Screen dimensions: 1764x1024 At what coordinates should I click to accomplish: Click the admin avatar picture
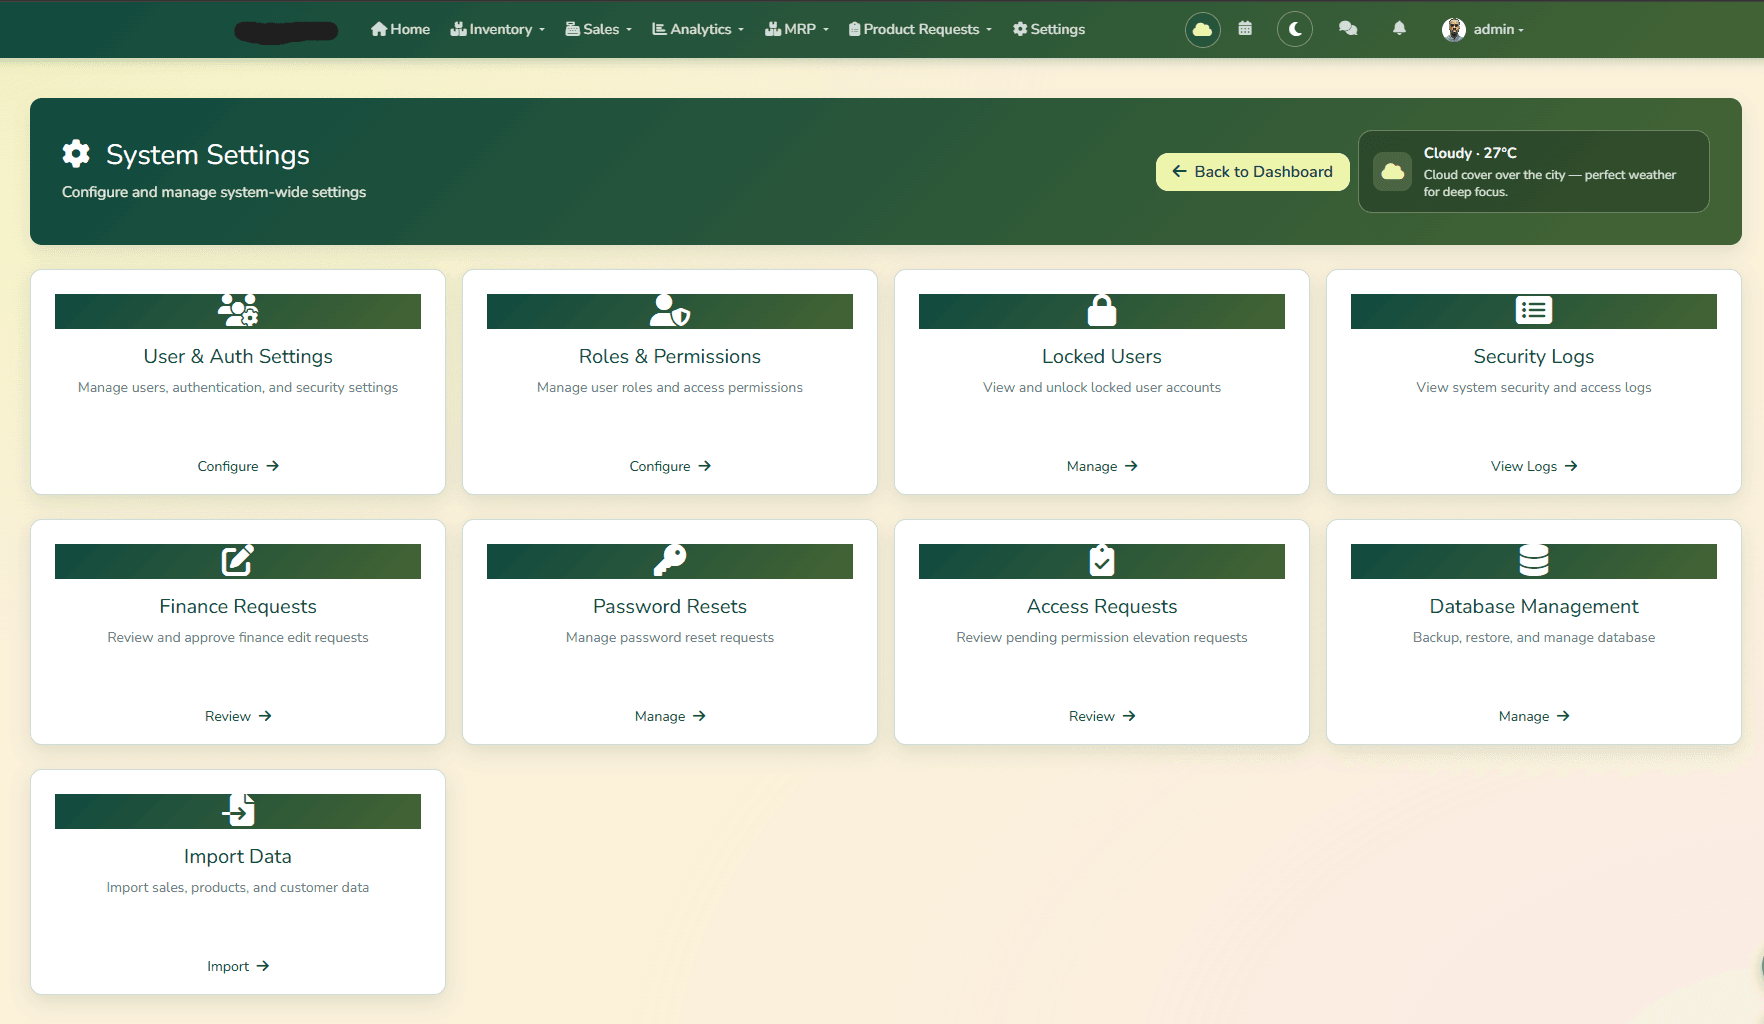tap(1454, 29)
